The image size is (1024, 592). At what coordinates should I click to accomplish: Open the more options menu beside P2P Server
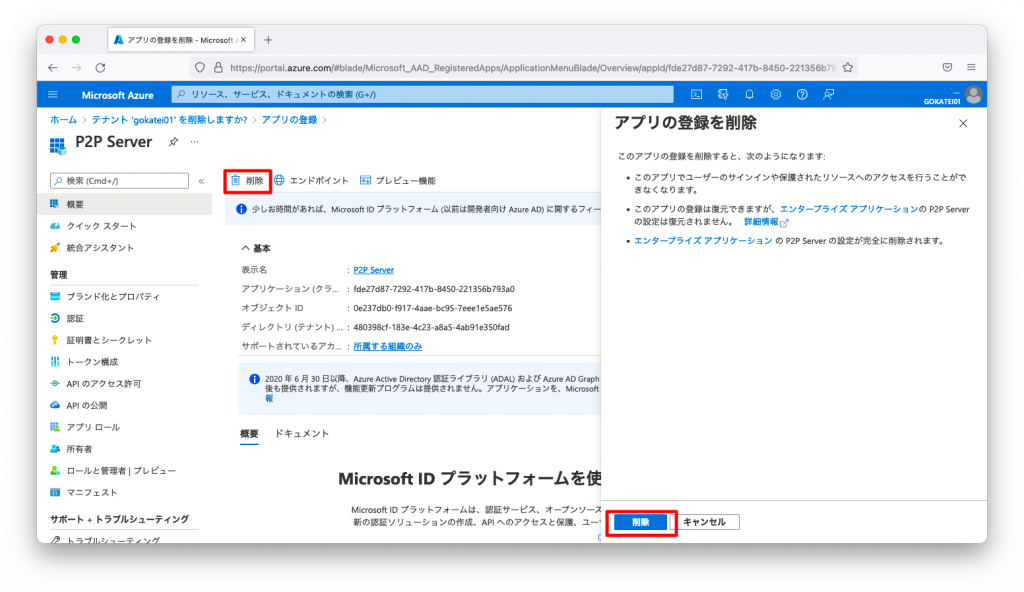point(194,141)
